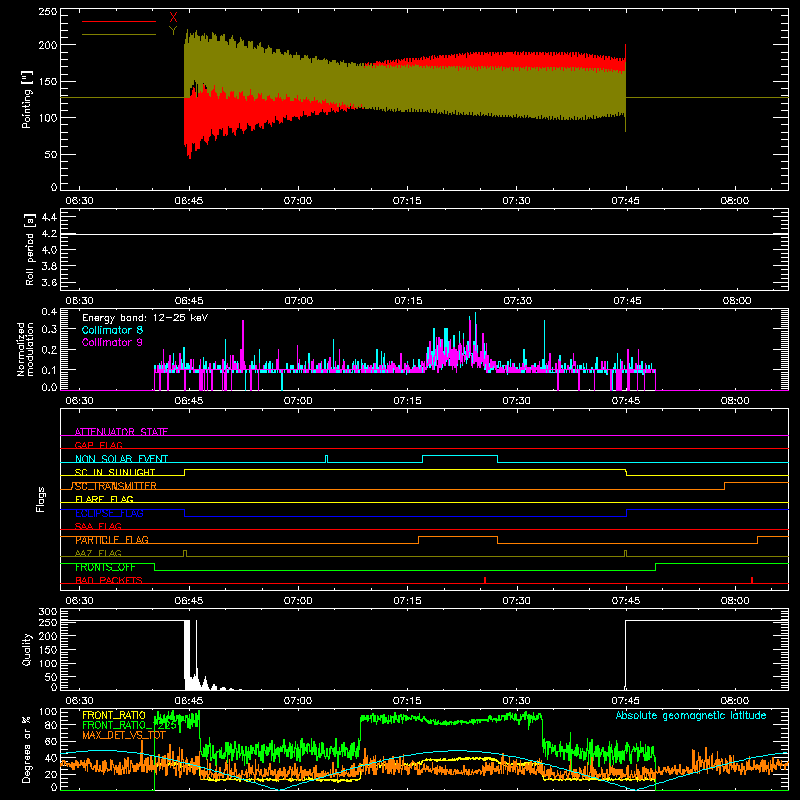Select the GAP_FLAG label

(x=98, y=445)
